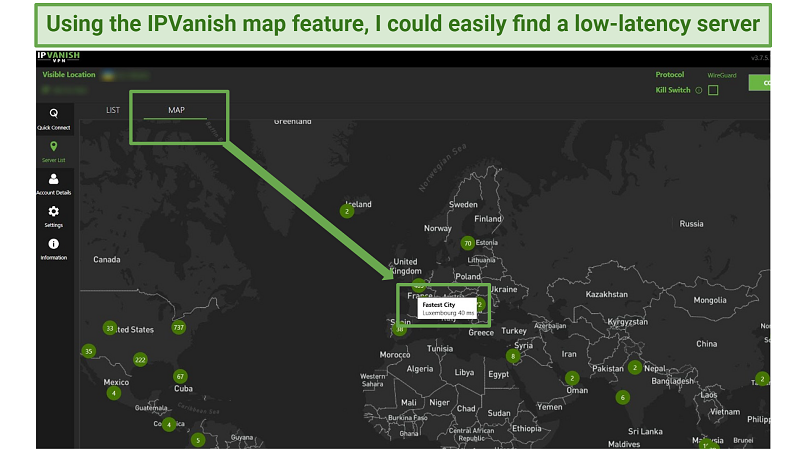Select the US server marker 33
Screen dimensions: 806x453
[109, 328]
